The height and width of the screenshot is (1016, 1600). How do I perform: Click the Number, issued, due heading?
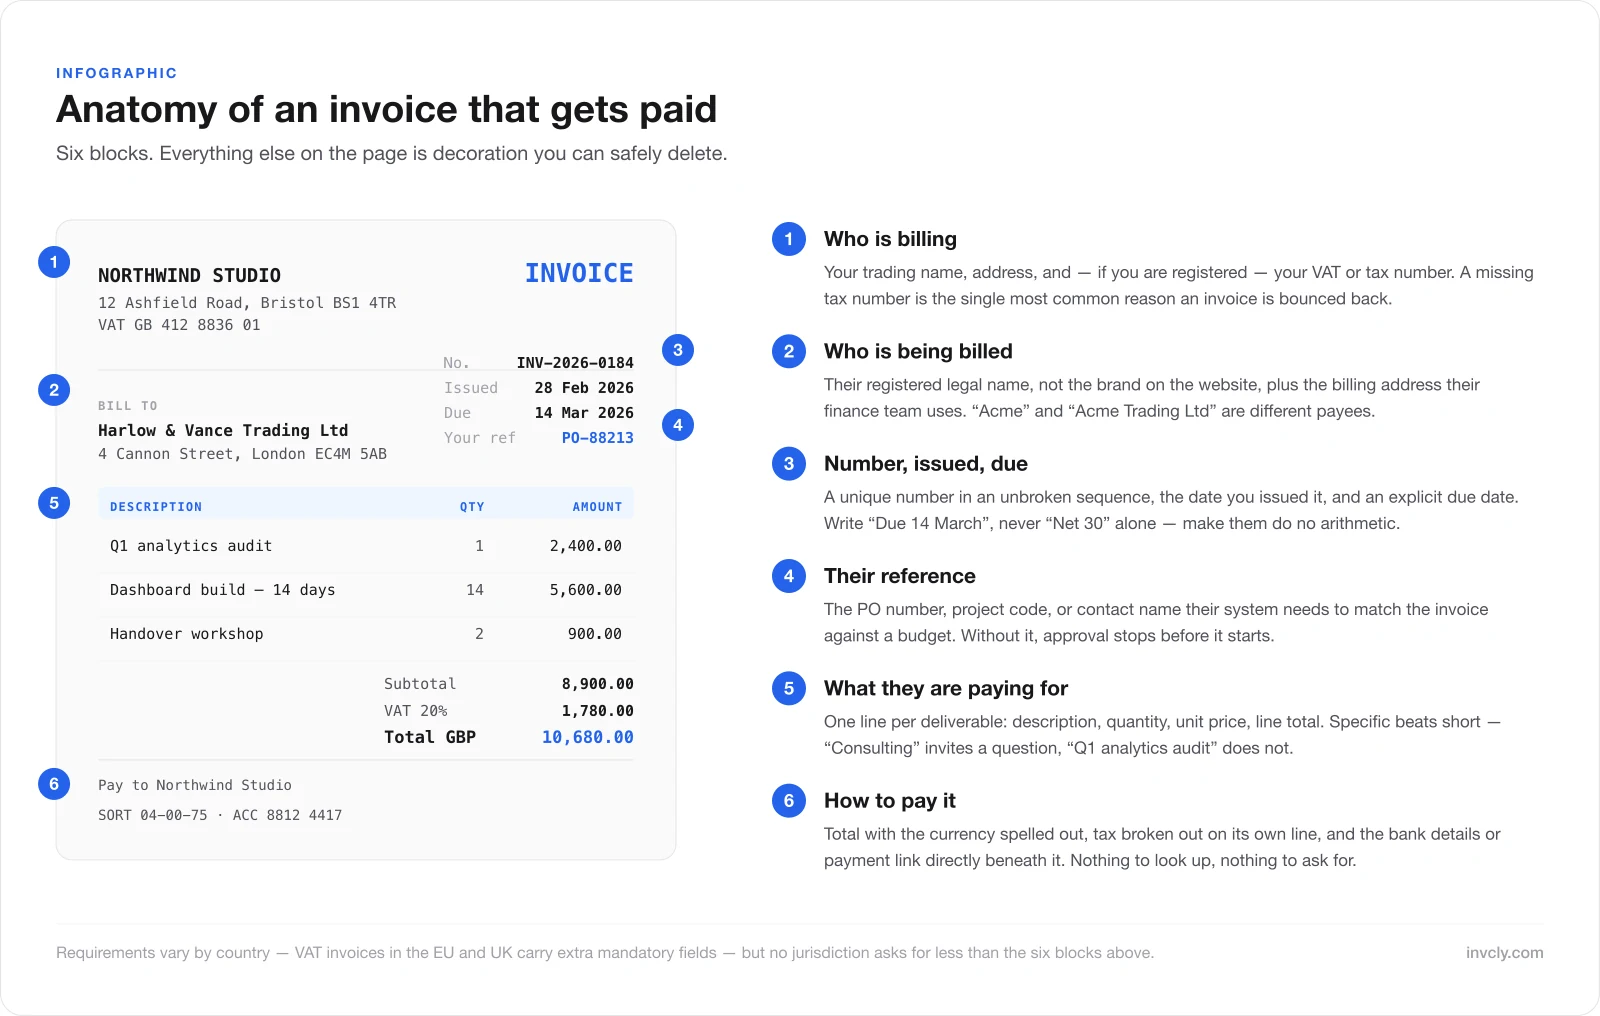[x=926, y=464]
